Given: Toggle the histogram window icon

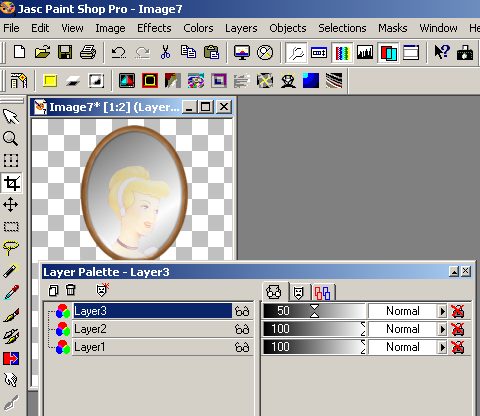Looking at the screenshot, I should click(365, 52).
